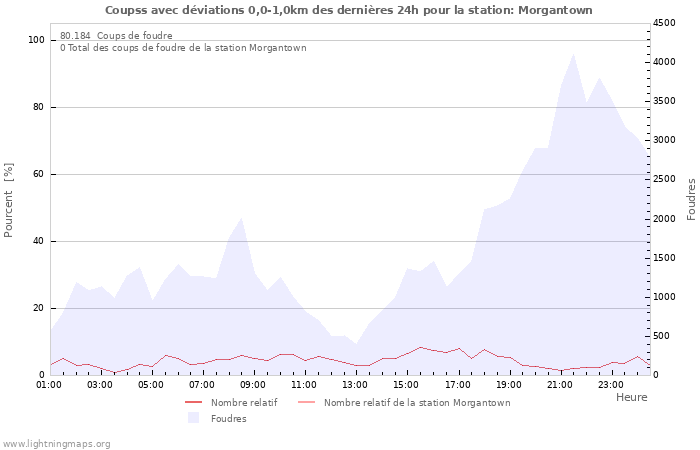Click the 'Heure' x-axis title
Viewport: 700px width, 450px height.
coord(632,397)
